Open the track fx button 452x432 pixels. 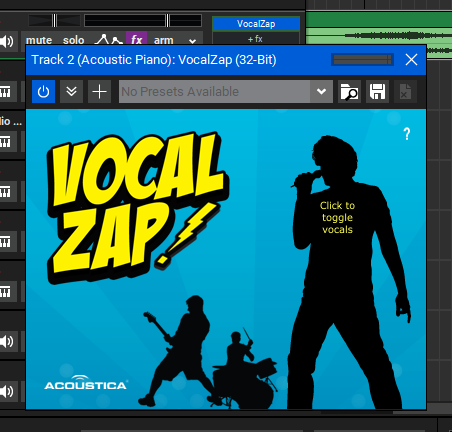pyautogui.click(x=137, y=39)
